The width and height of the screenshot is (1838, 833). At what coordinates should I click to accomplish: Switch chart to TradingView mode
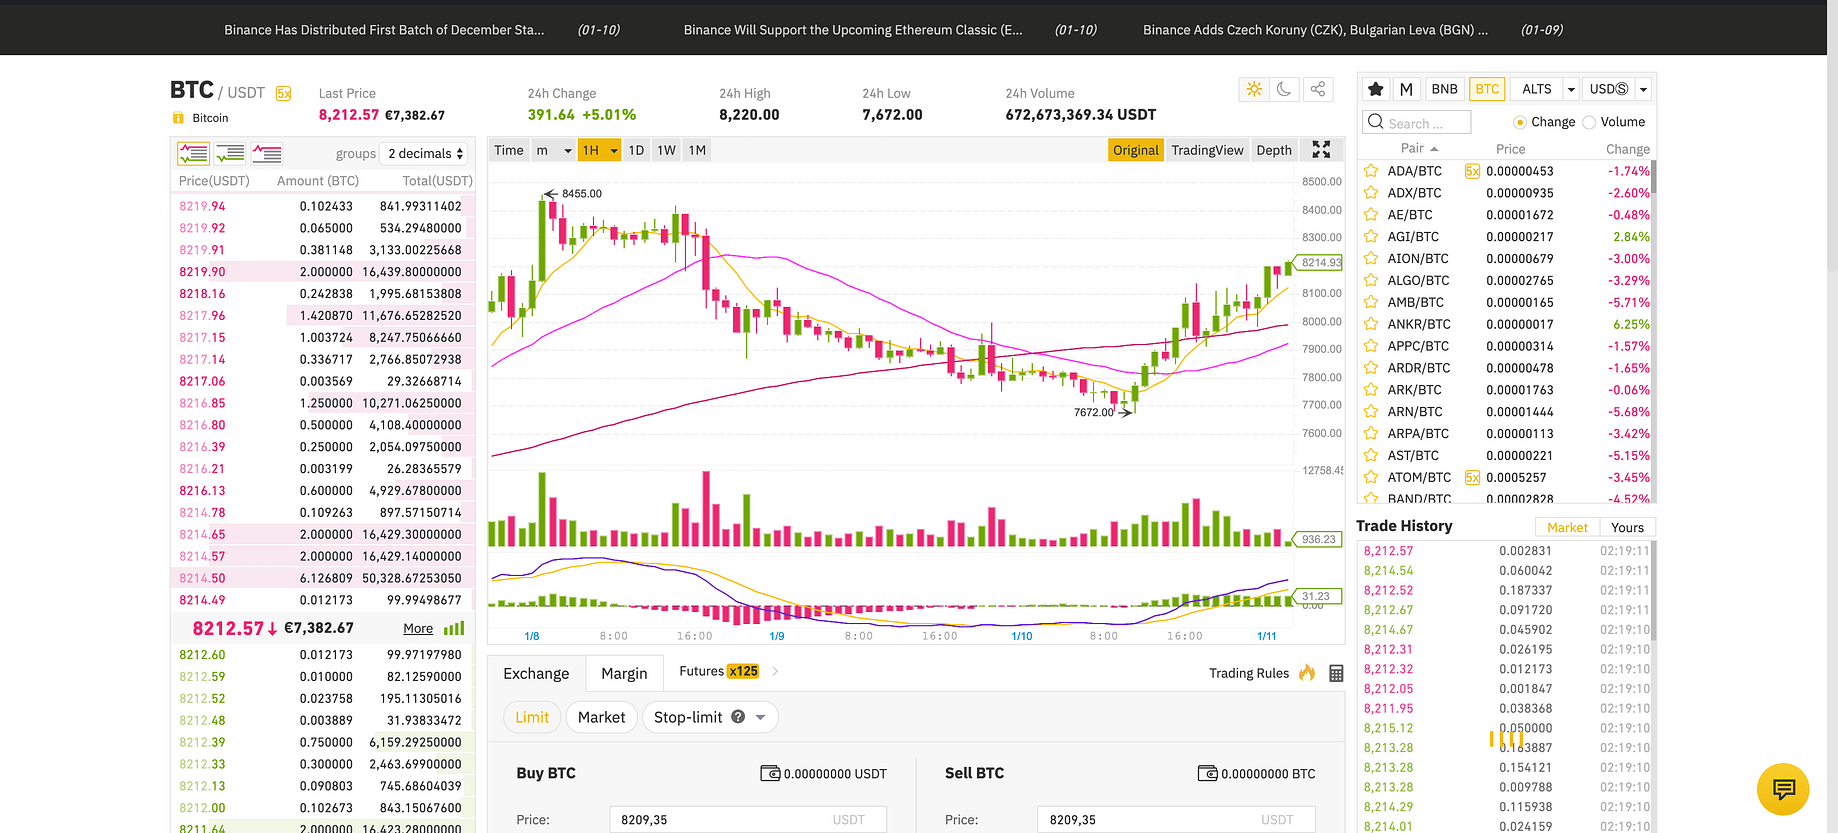pos(1207,150)
